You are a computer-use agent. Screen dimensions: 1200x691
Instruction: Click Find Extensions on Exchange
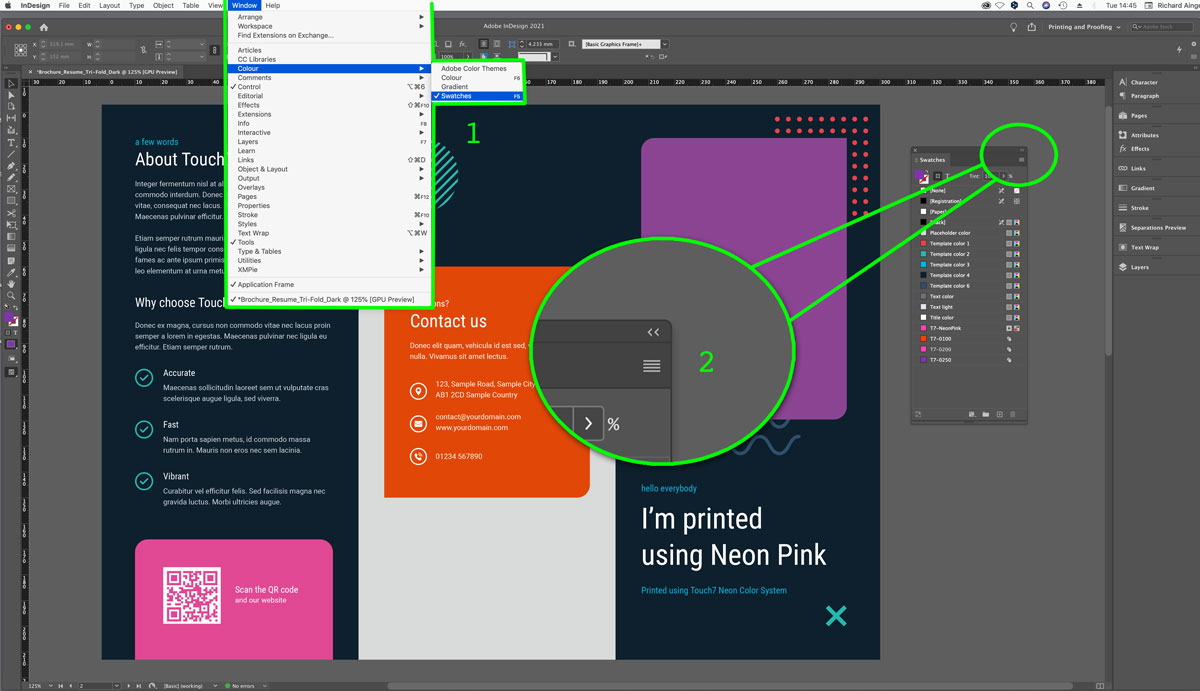pos(286,35)
